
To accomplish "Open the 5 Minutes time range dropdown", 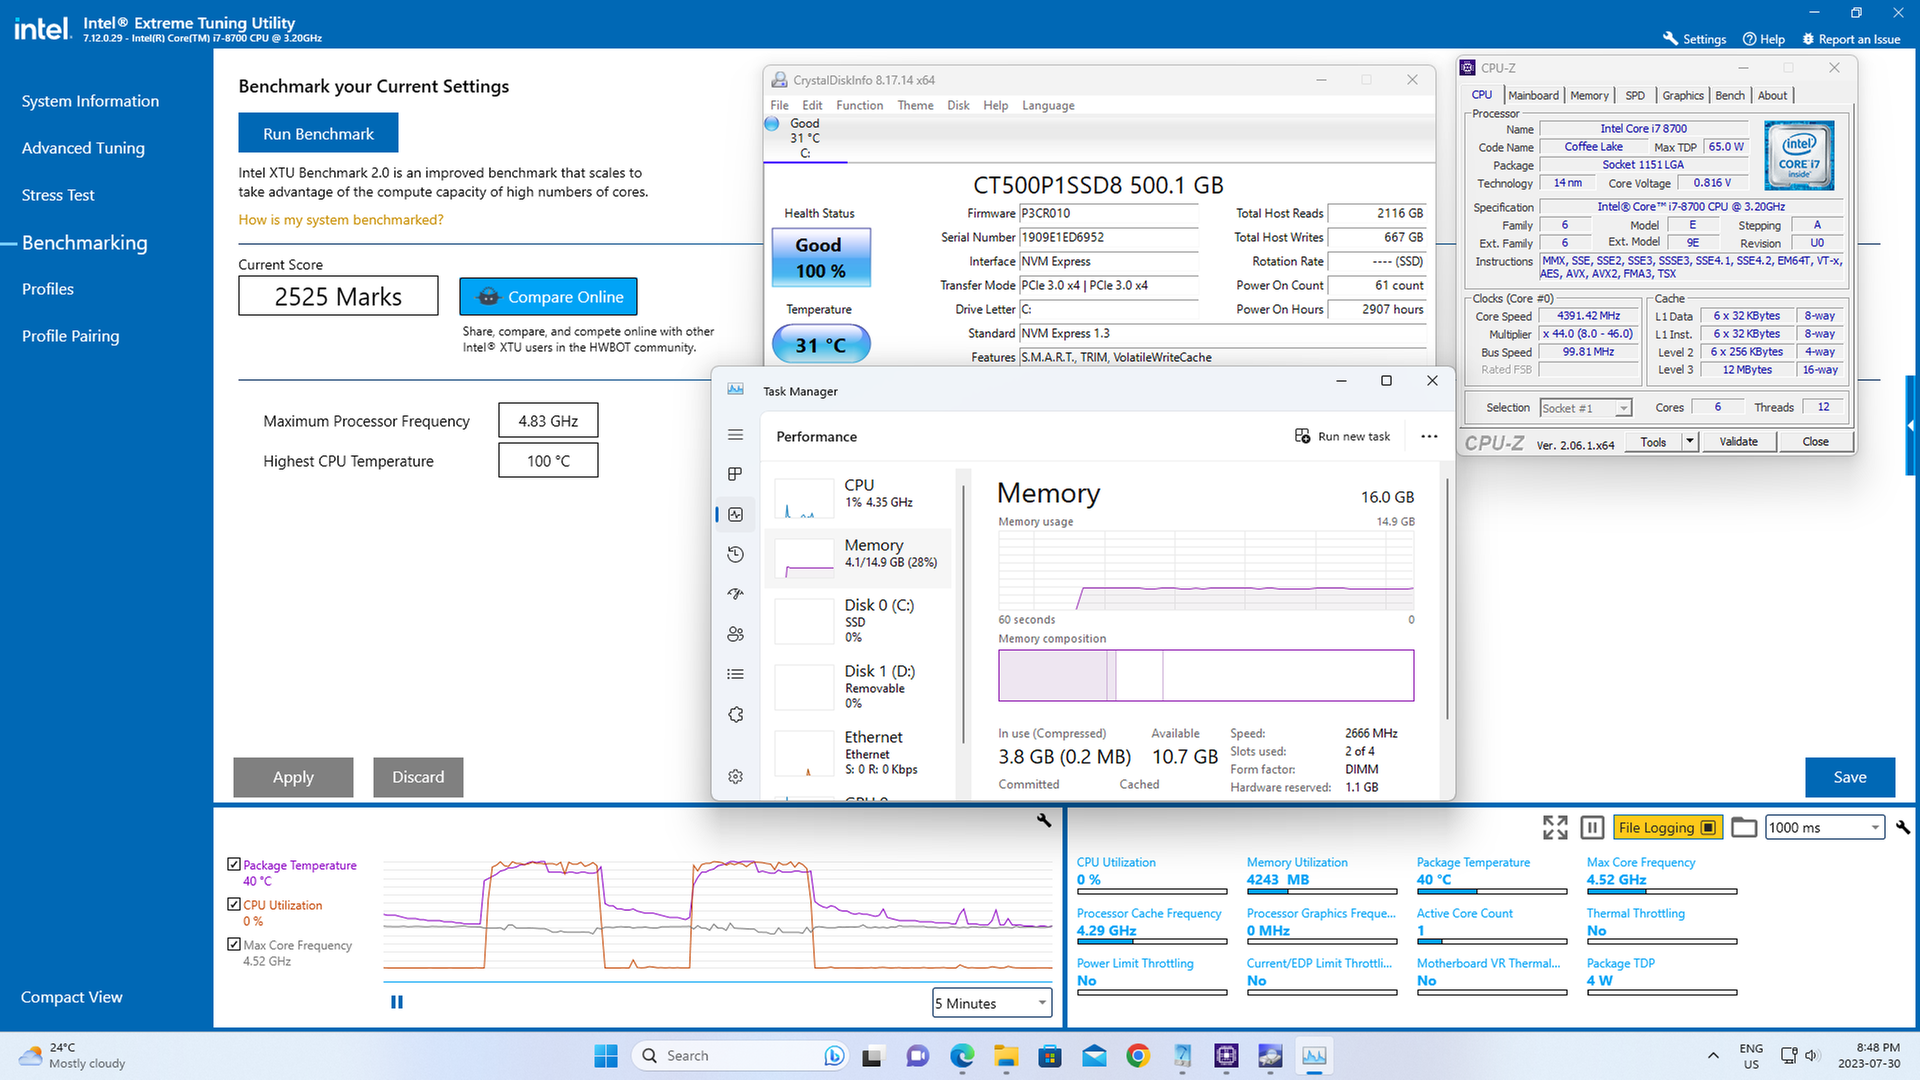I will point(992,1003).
